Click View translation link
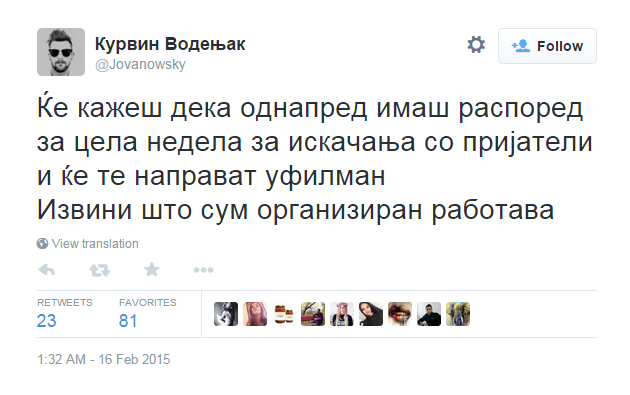 (x=95, y=244)
